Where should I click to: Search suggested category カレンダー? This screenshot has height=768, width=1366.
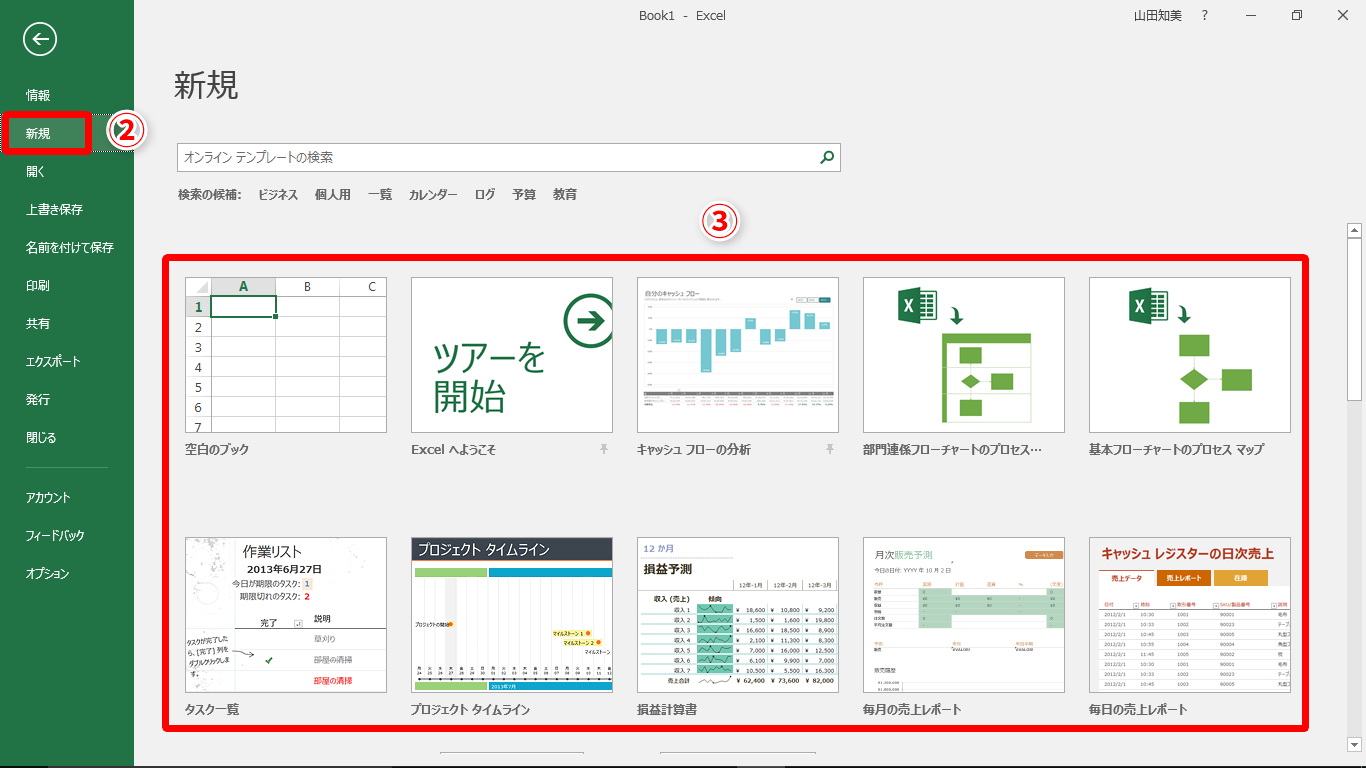click(433, 195)
